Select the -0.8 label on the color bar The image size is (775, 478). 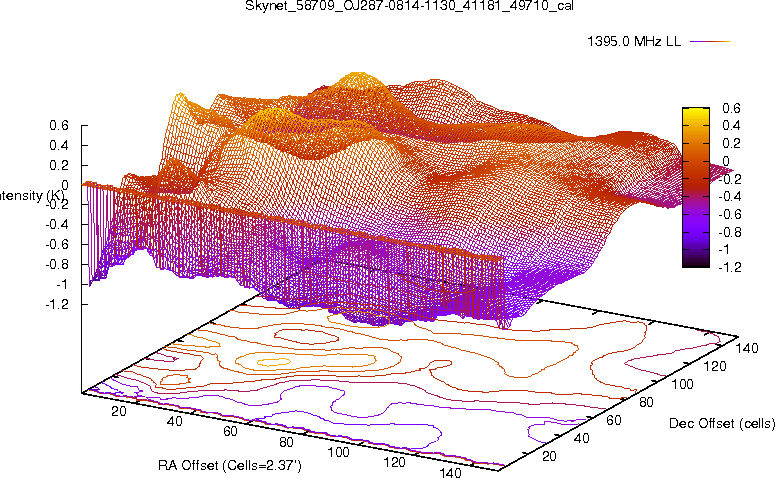coord(729,232)
